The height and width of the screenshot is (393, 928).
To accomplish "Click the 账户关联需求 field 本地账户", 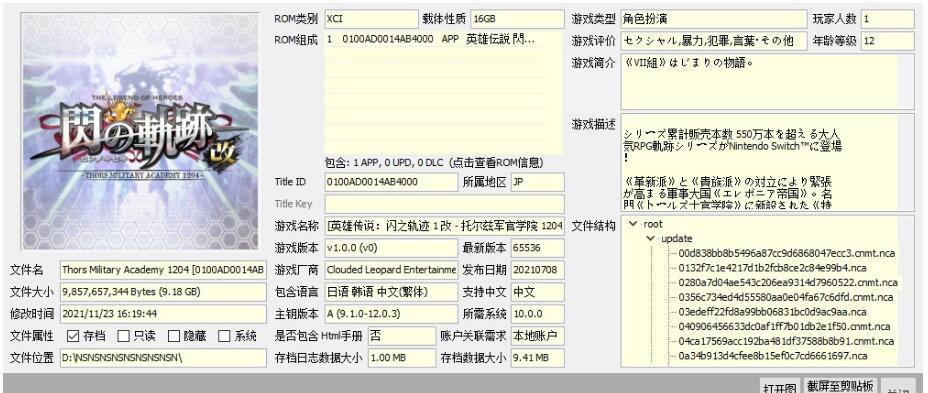I will coord(537,336).
